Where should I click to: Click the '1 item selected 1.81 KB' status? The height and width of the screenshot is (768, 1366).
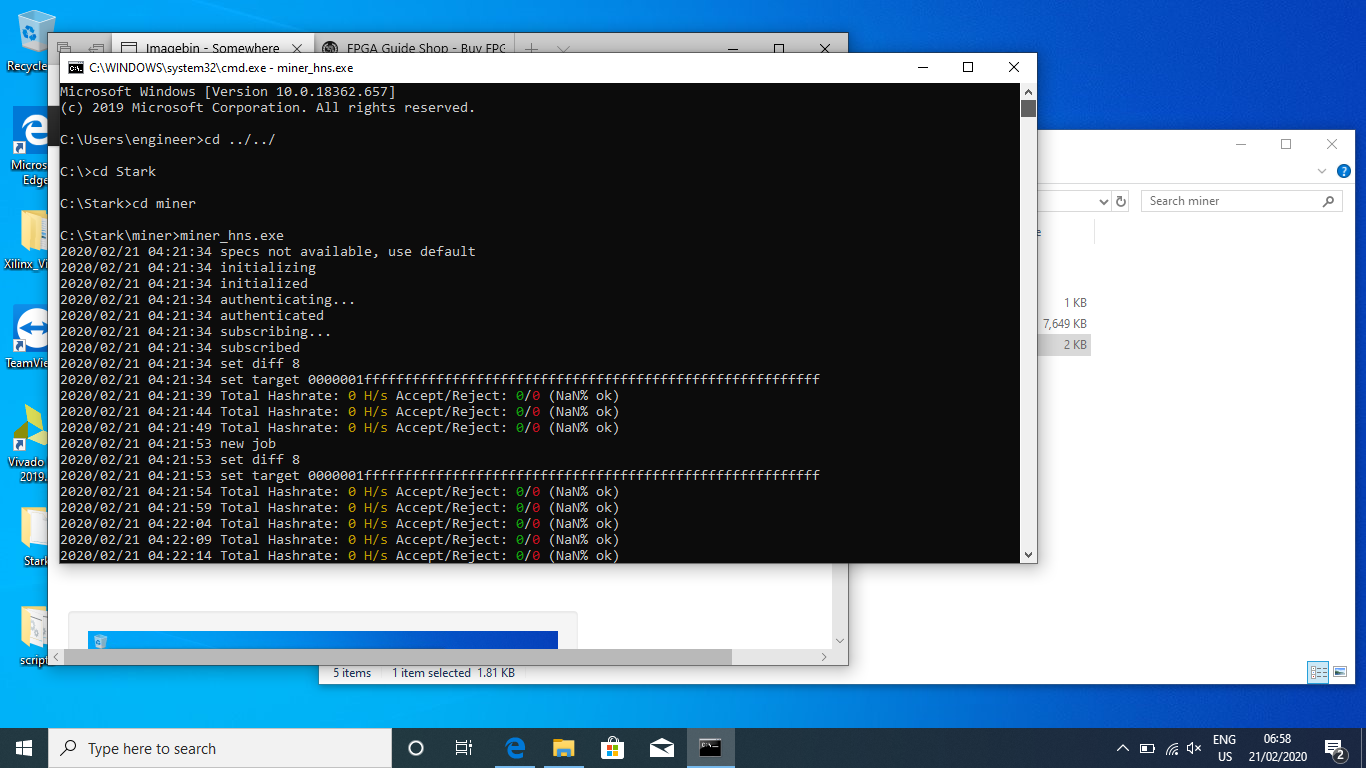453,673
